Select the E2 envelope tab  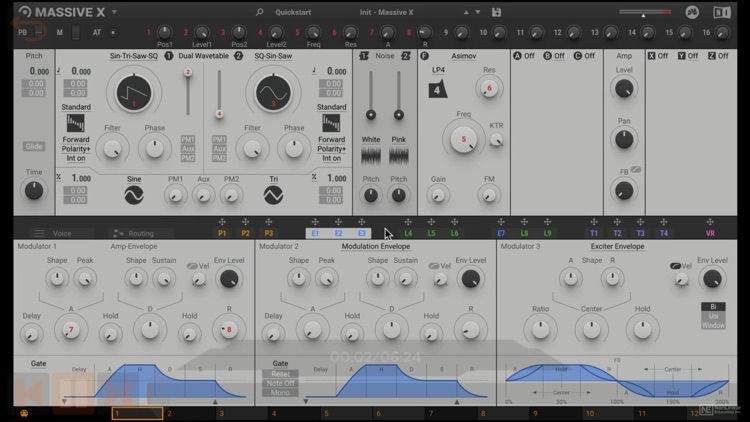[x=338, y=233]
